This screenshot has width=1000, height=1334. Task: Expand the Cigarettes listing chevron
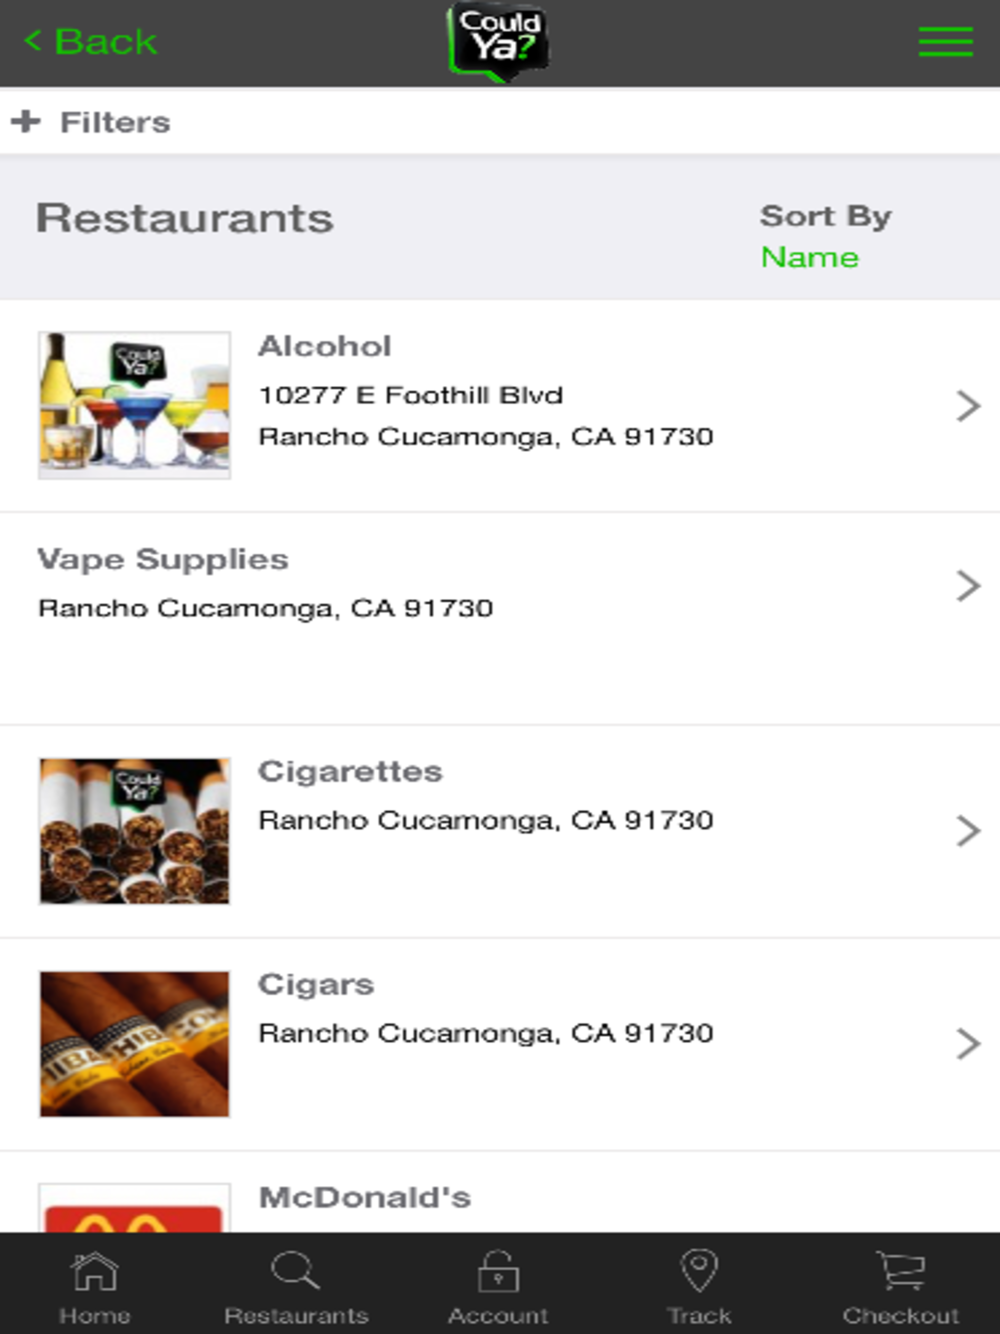click(968, 831)
